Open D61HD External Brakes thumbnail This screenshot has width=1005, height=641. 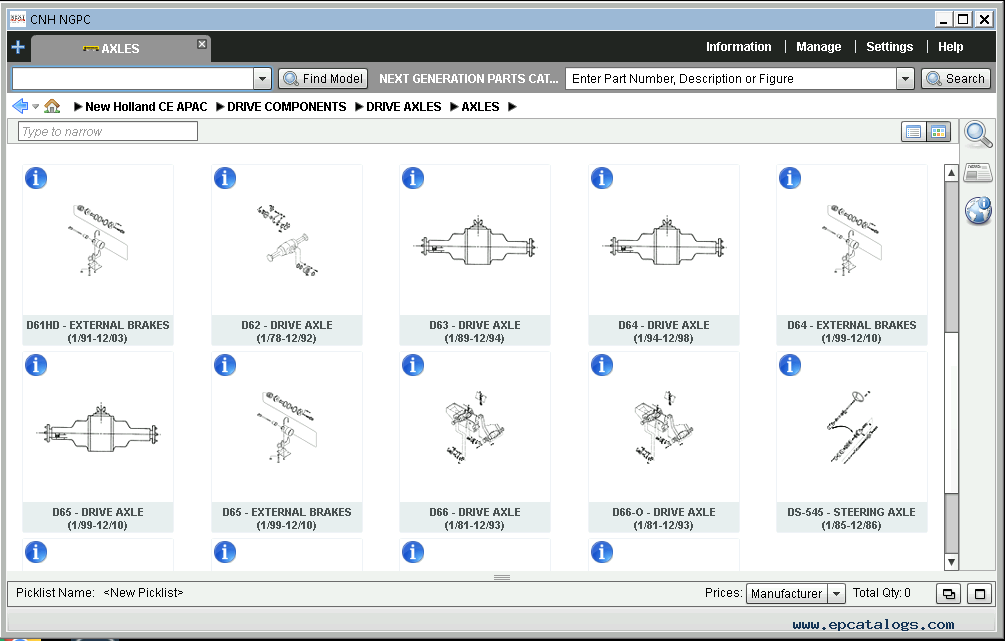(98, 240)
